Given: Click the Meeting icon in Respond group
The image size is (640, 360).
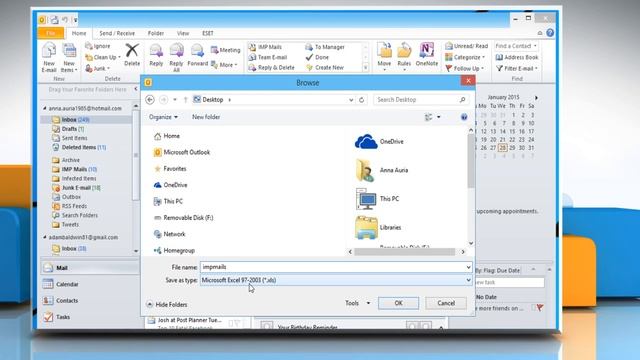Looking at the screenshot, I should [x=215, y=50].
